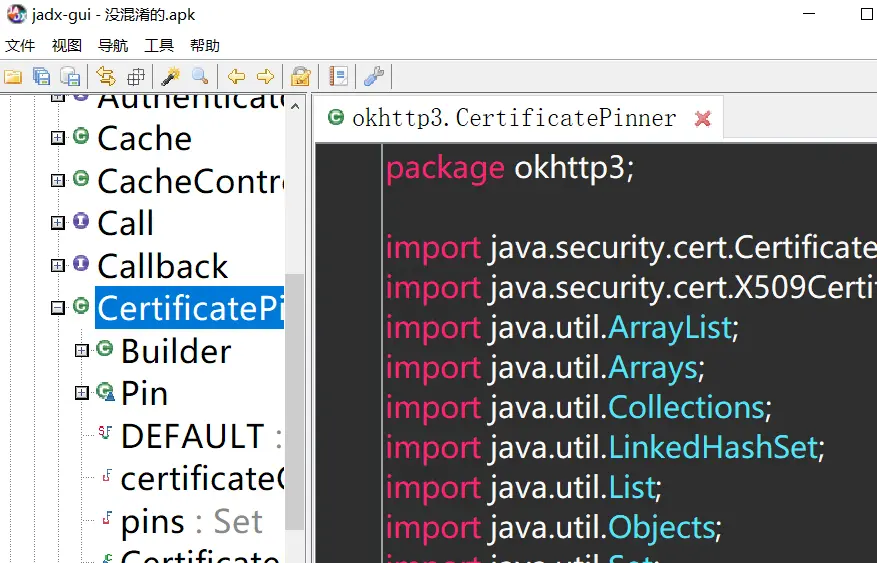Click Call interface icon in tree
This screenshot has width=877, height=563.
pos(81,221)
